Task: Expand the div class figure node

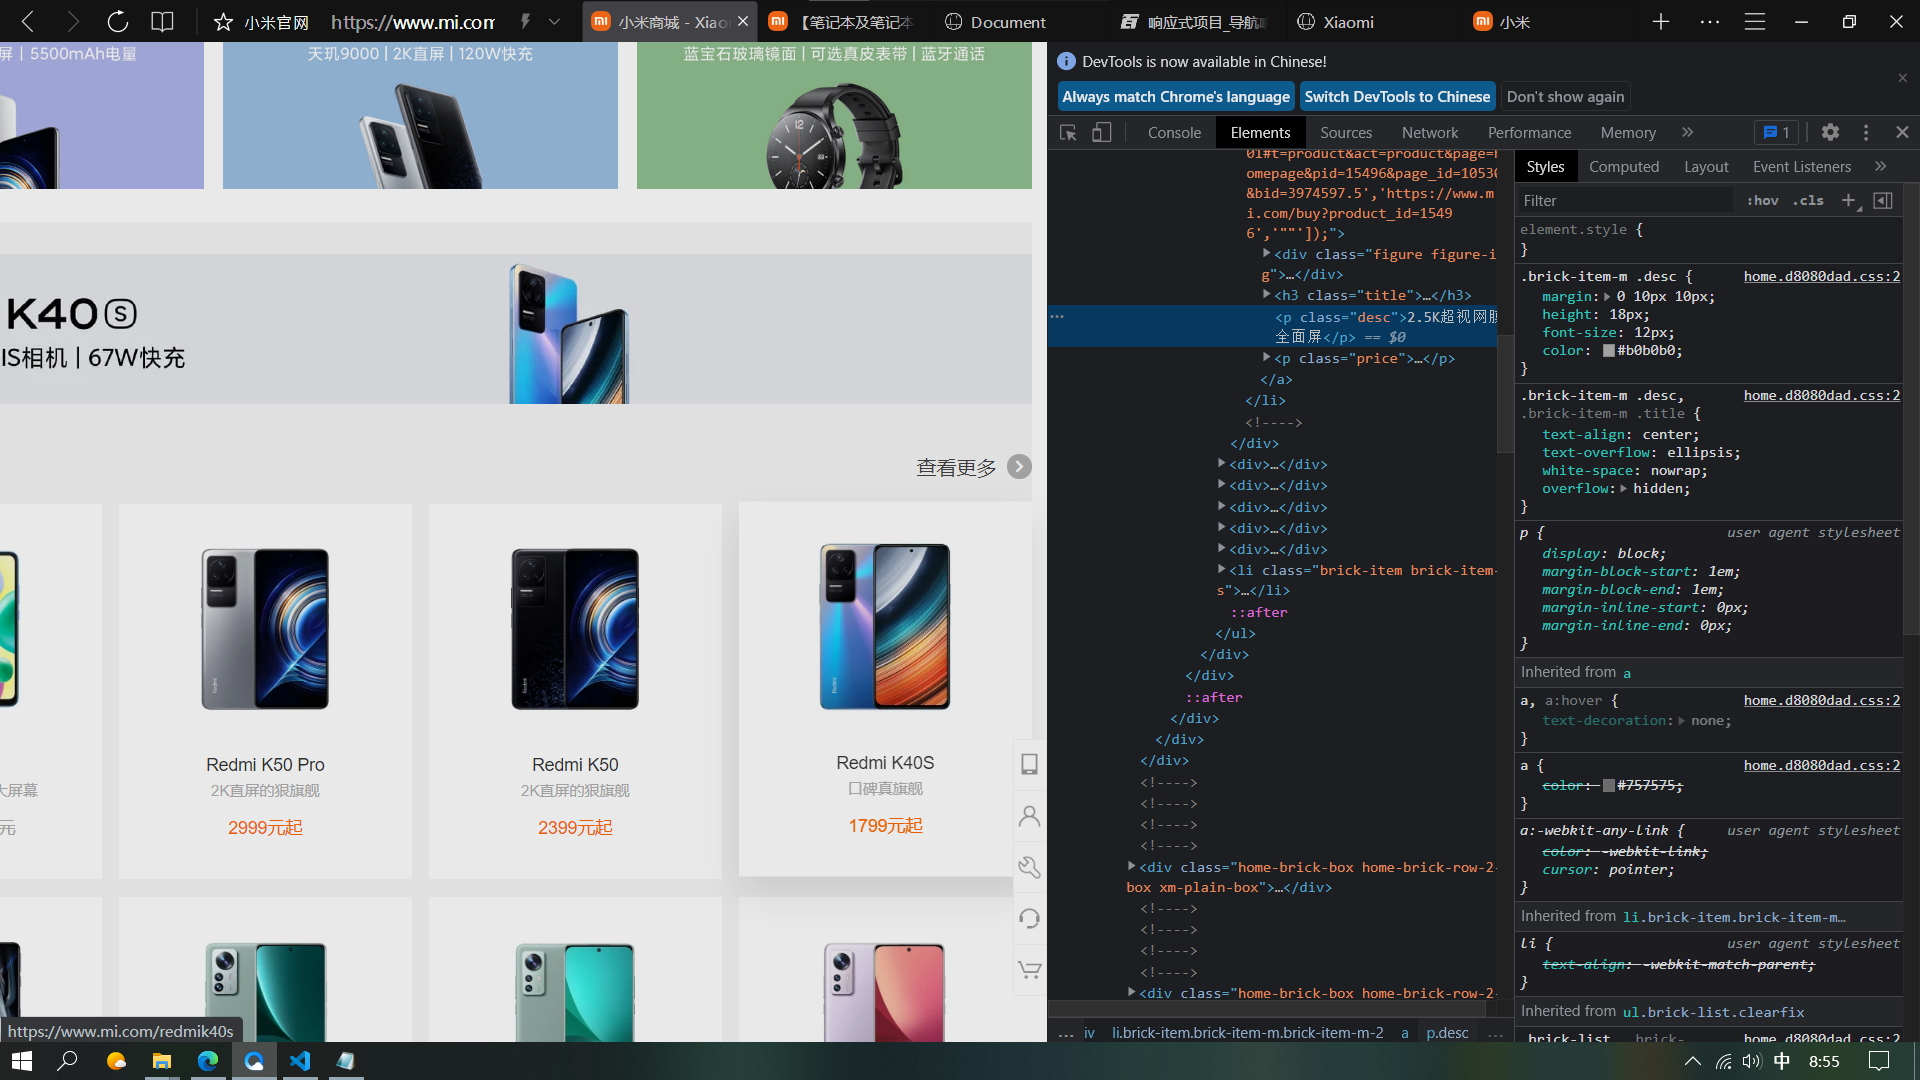Action: point(1266,253)
